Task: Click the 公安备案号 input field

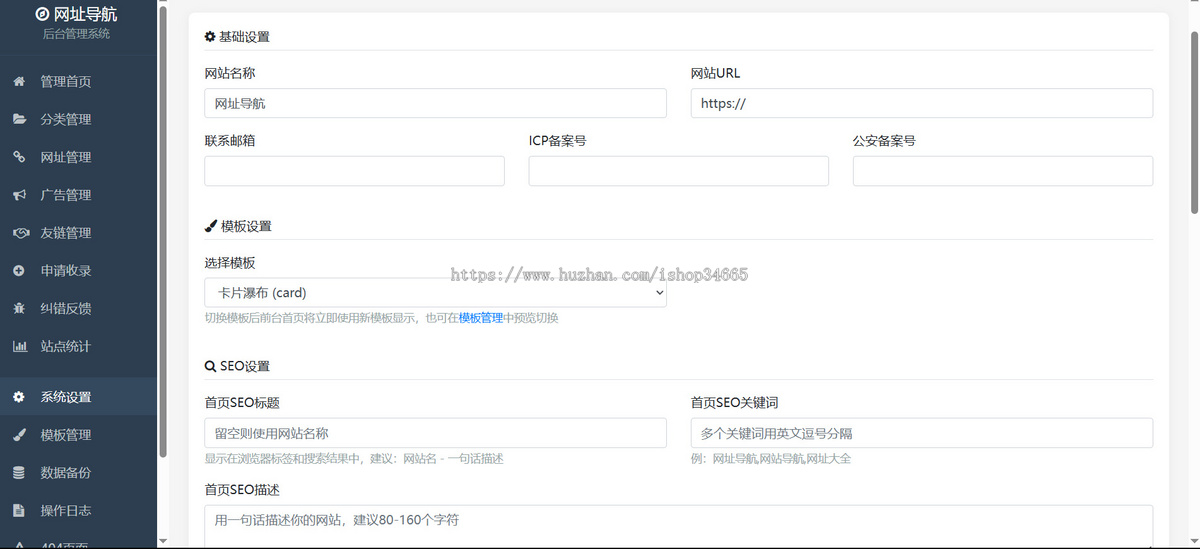Action: 1003,171
